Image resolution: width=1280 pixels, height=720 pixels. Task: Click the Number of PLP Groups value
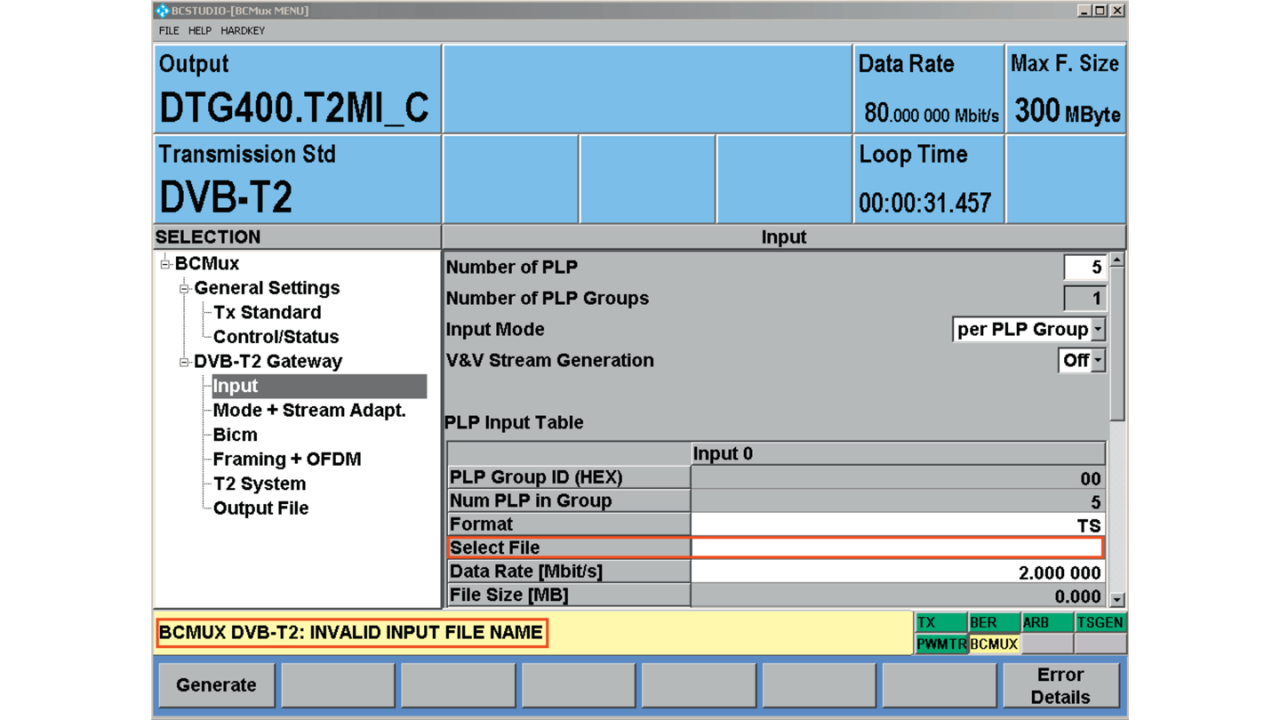coord(1085,299)
